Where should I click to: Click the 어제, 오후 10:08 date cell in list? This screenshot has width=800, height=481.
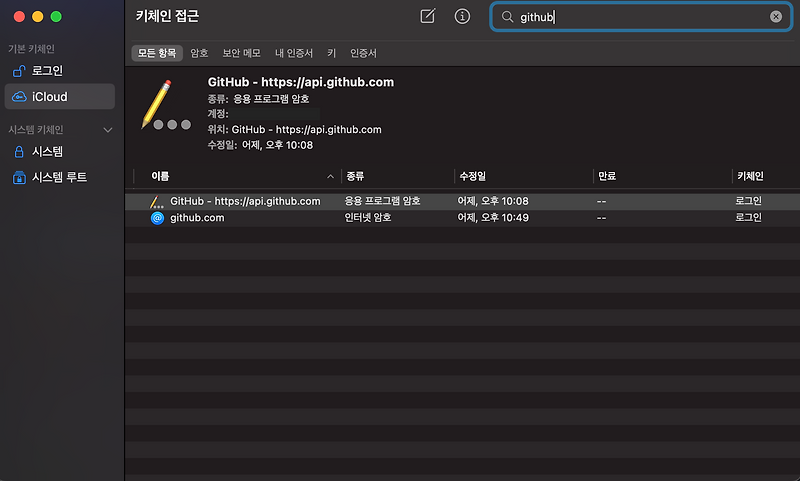click(x=493, y=201)
